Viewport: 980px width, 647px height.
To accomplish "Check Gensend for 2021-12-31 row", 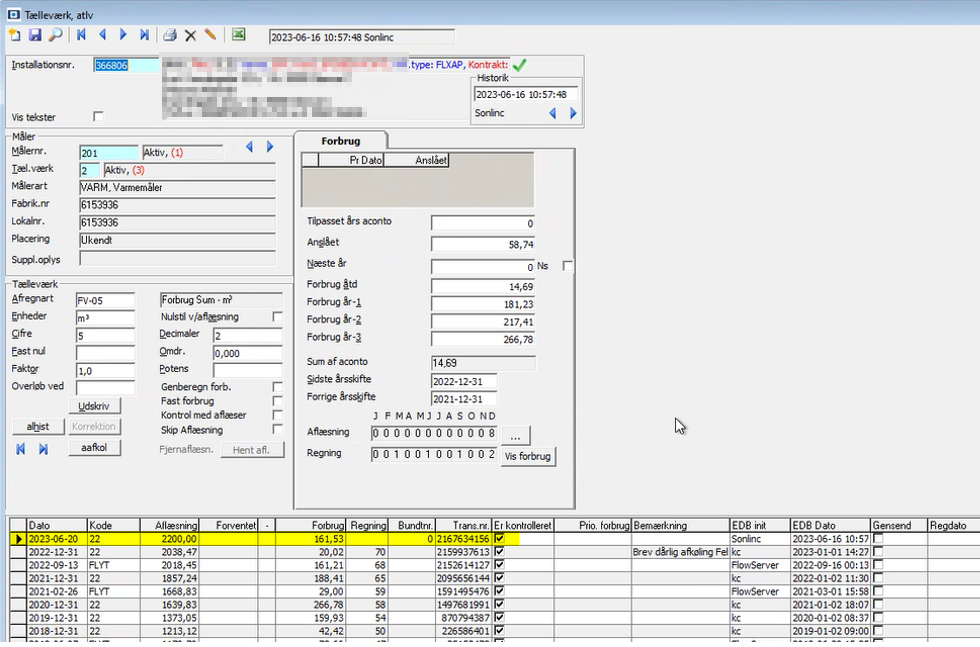I will [x=878, y=578].
